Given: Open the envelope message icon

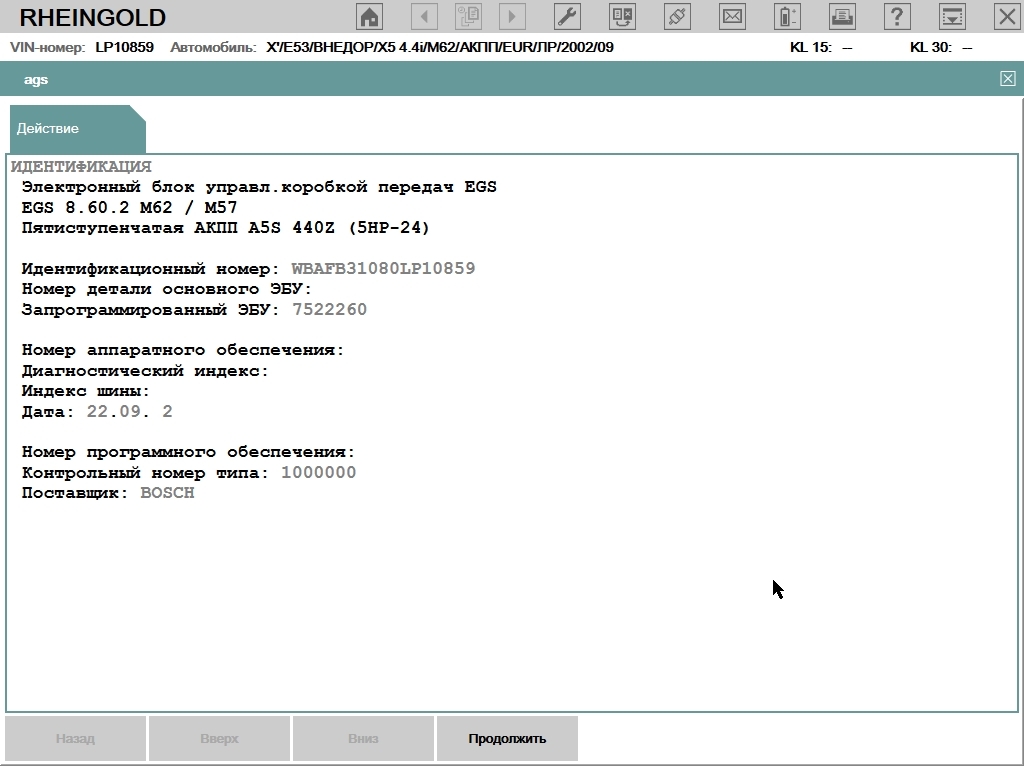Looking at the screenshot, I should point(733,16).
